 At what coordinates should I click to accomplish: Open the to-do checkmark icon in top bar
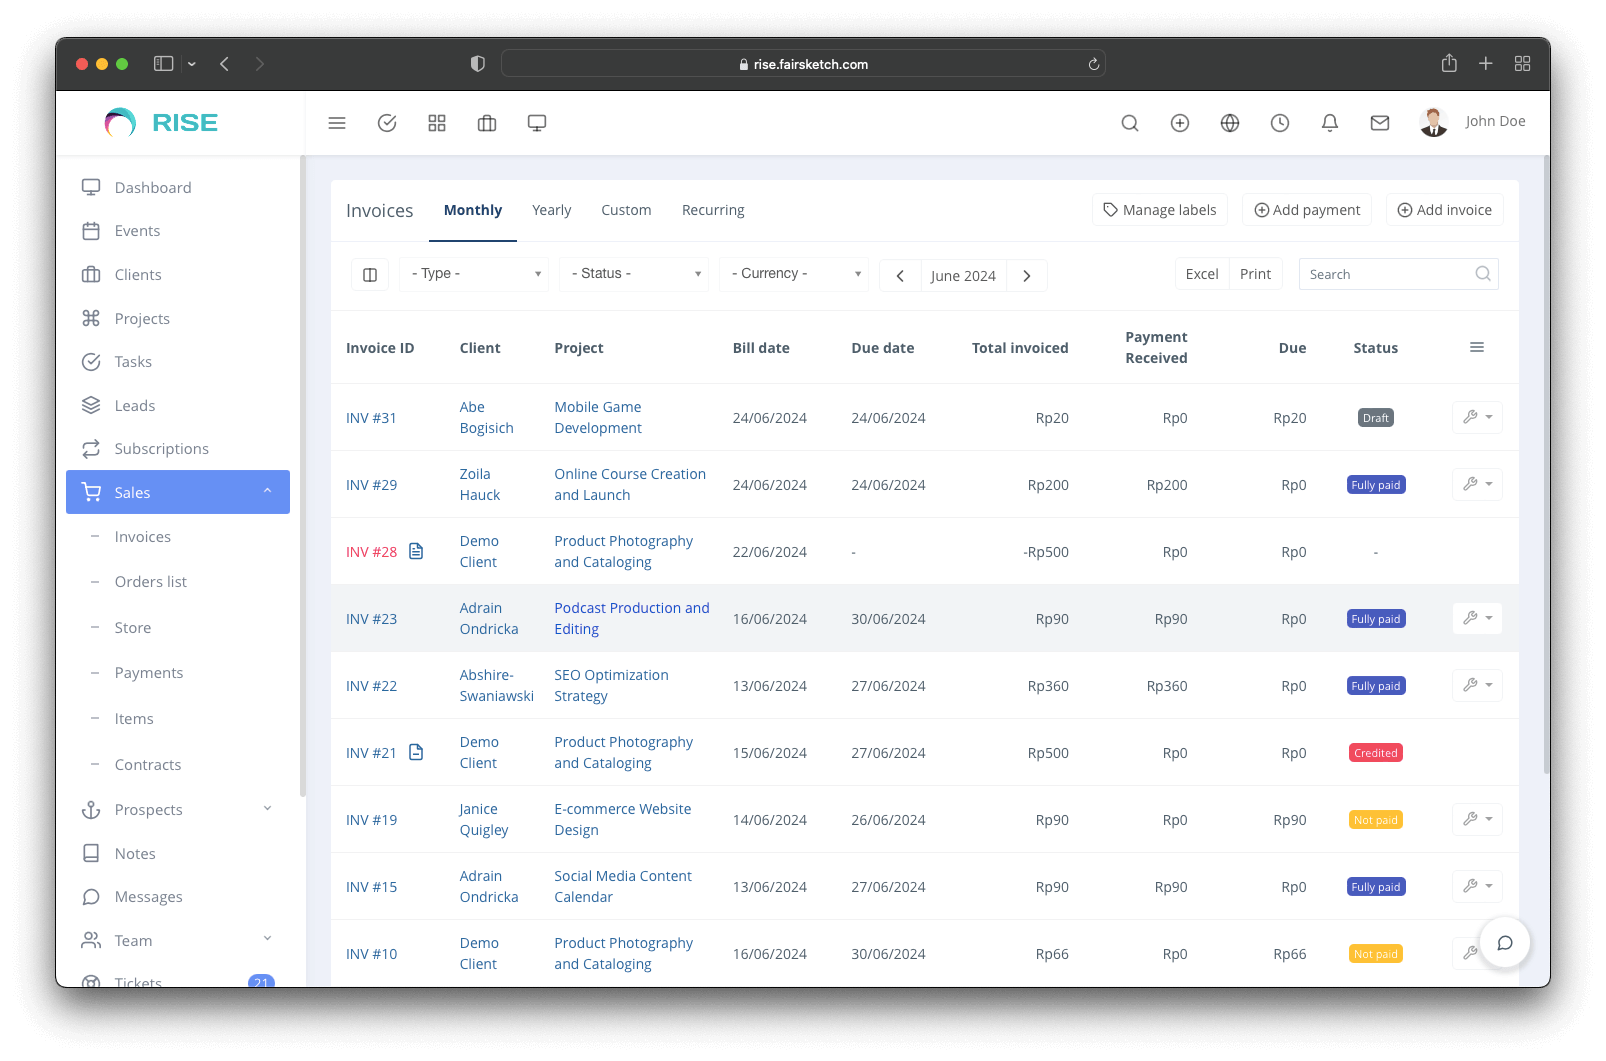[387, 123]
